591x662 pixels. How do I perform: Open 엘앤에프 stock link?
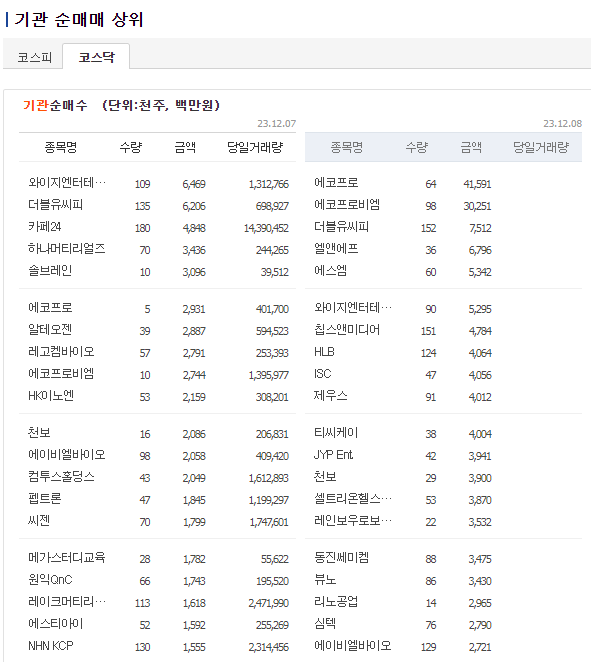336,249
